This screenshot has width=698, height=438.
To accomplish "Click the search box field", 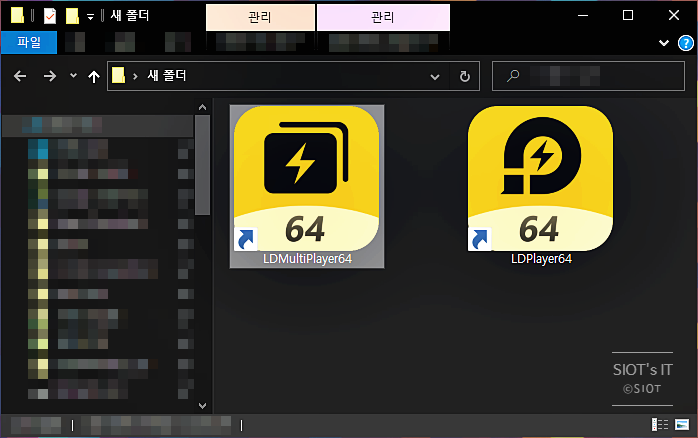I will click(x=588, y=76).
